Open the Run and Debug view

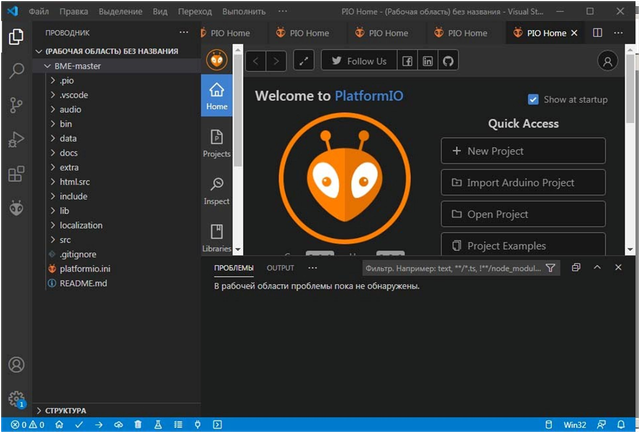16,140
